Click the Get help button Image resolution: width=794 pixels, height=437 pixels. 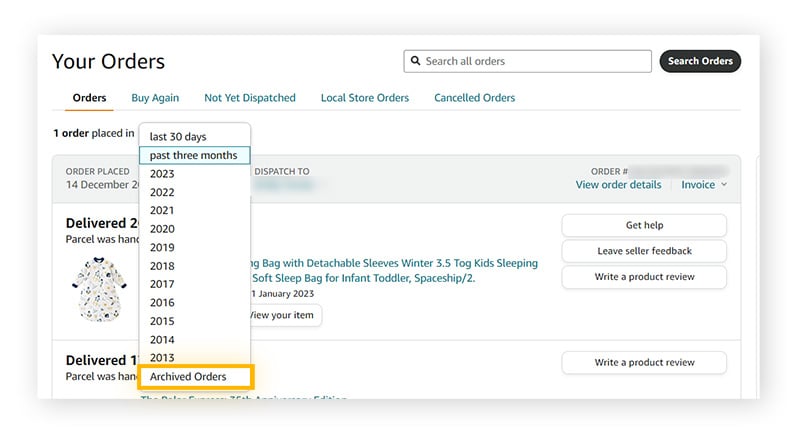[643, 225]
